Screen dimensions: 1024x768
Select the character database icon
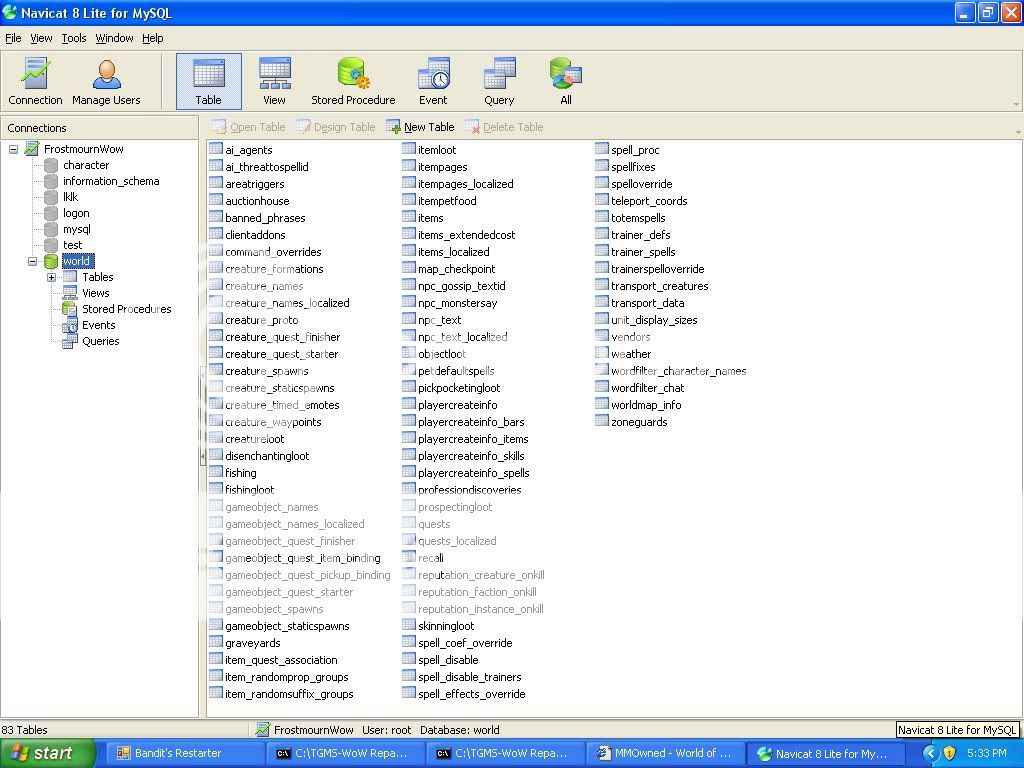[x=51, y=165]
